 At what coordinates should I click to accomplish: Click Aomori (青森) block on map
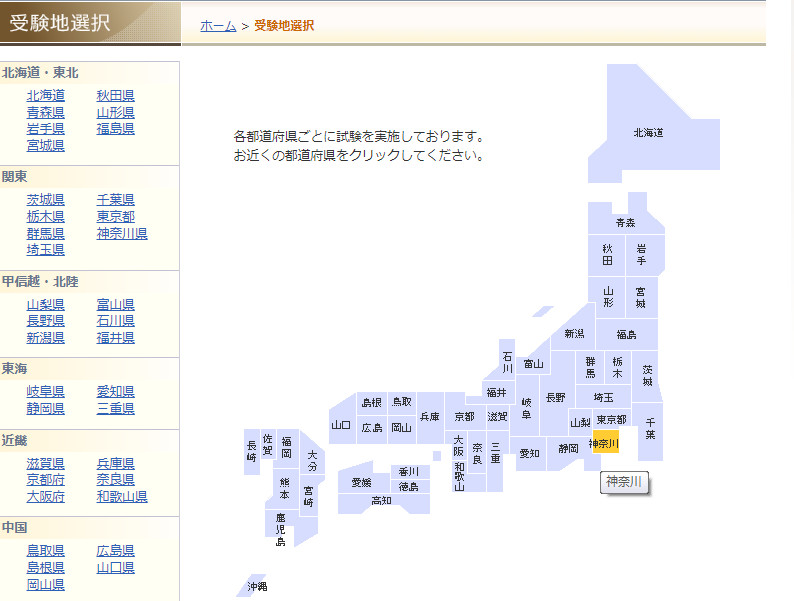click(625, 222)
